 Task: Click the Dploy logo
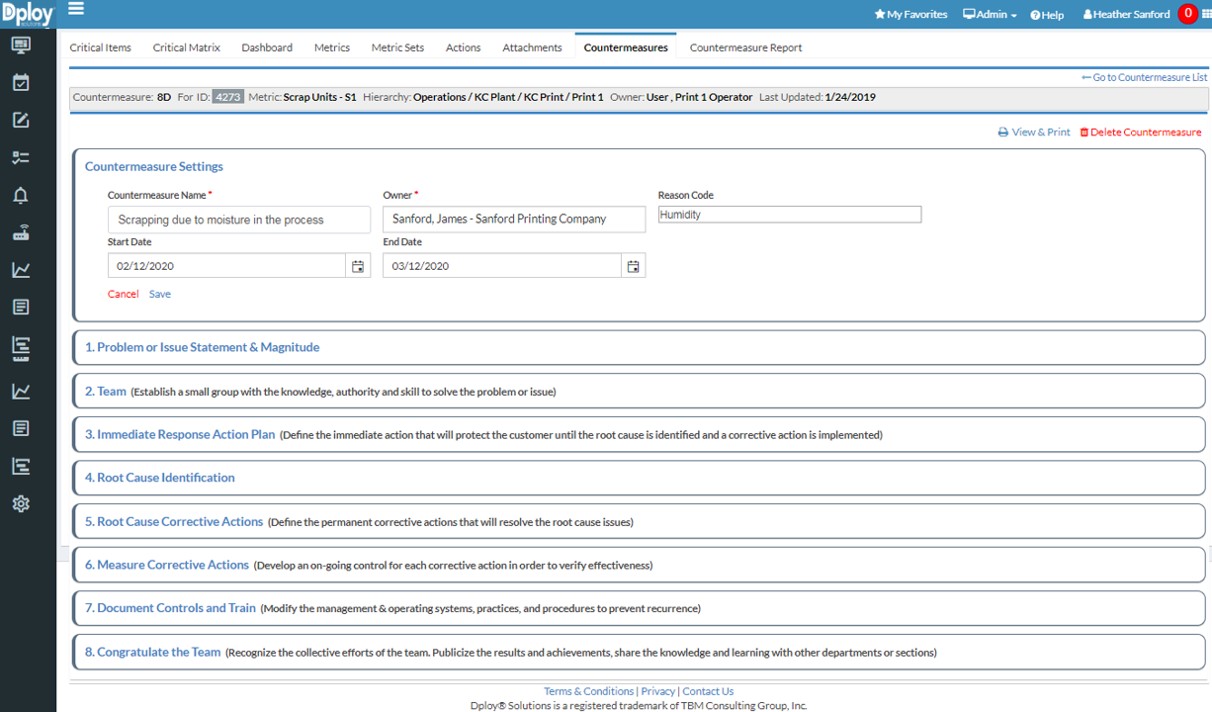point(27,14)
